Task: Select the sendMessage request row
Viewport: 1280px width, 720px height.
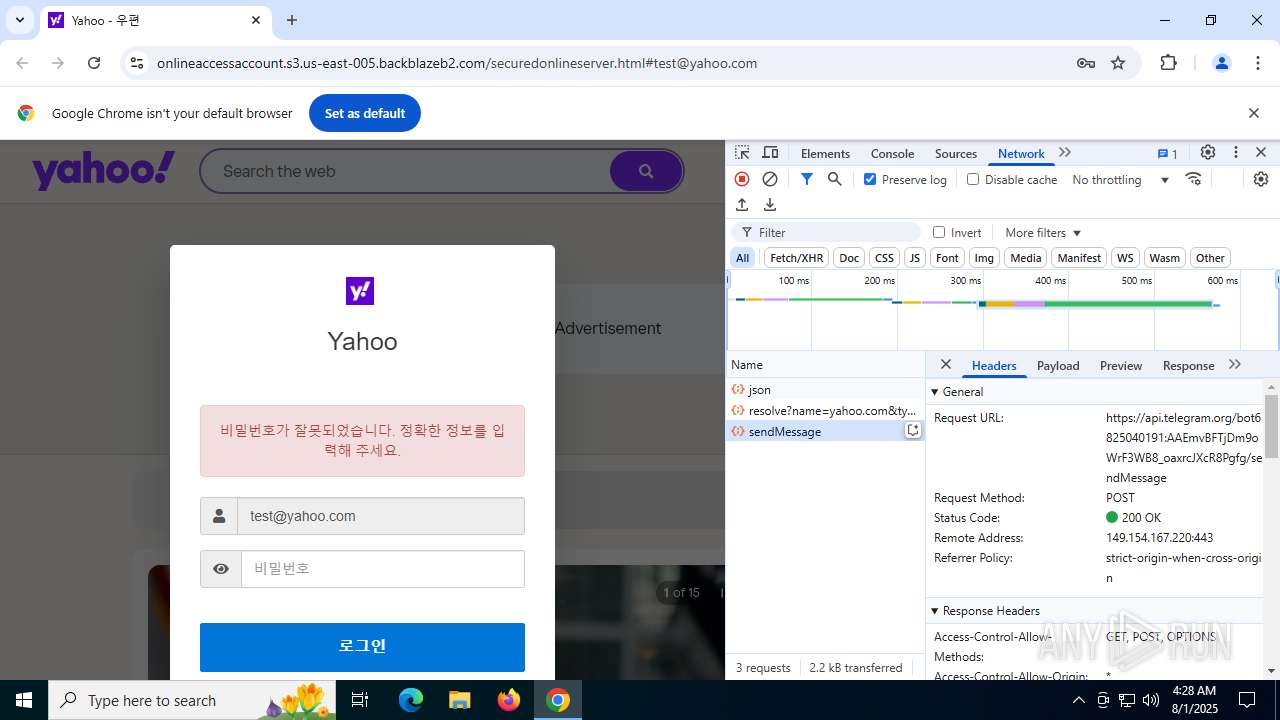Action: [825, 432]
